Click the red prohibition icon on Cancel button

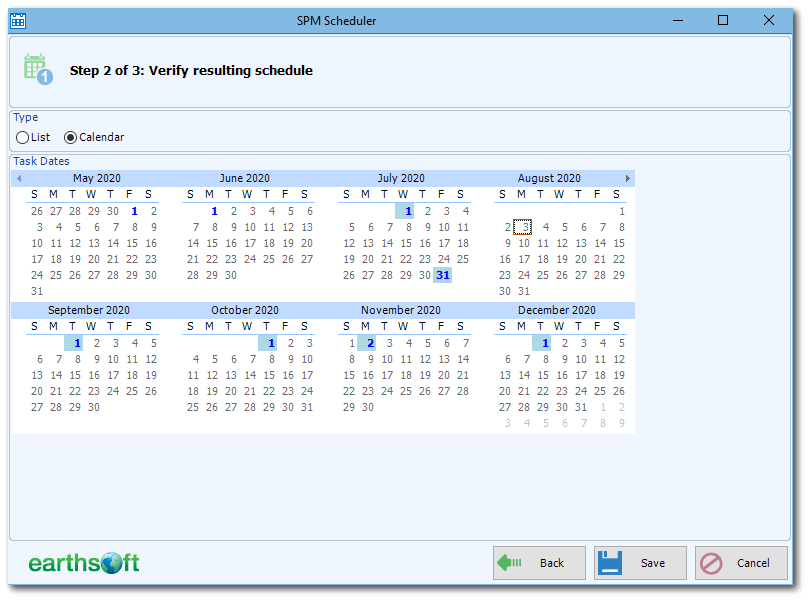[713, 562]
